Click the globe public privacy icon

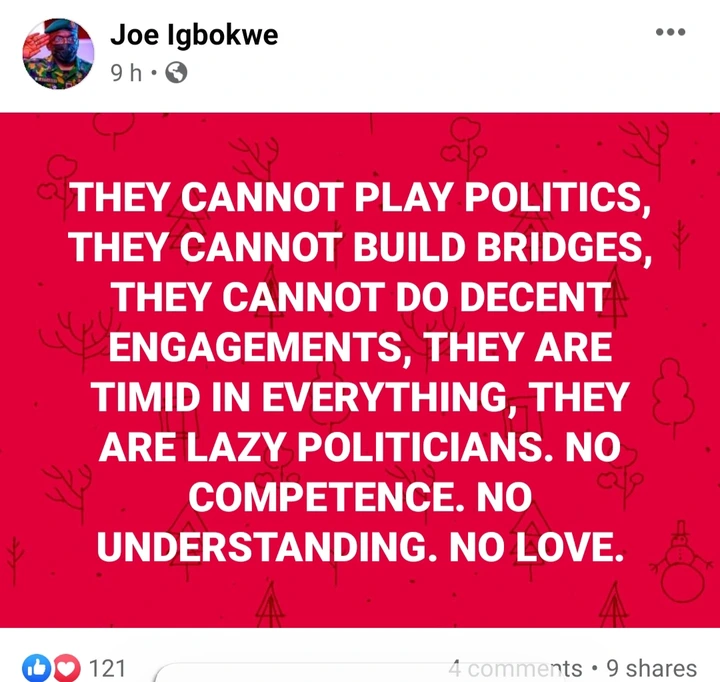(176, 73)
